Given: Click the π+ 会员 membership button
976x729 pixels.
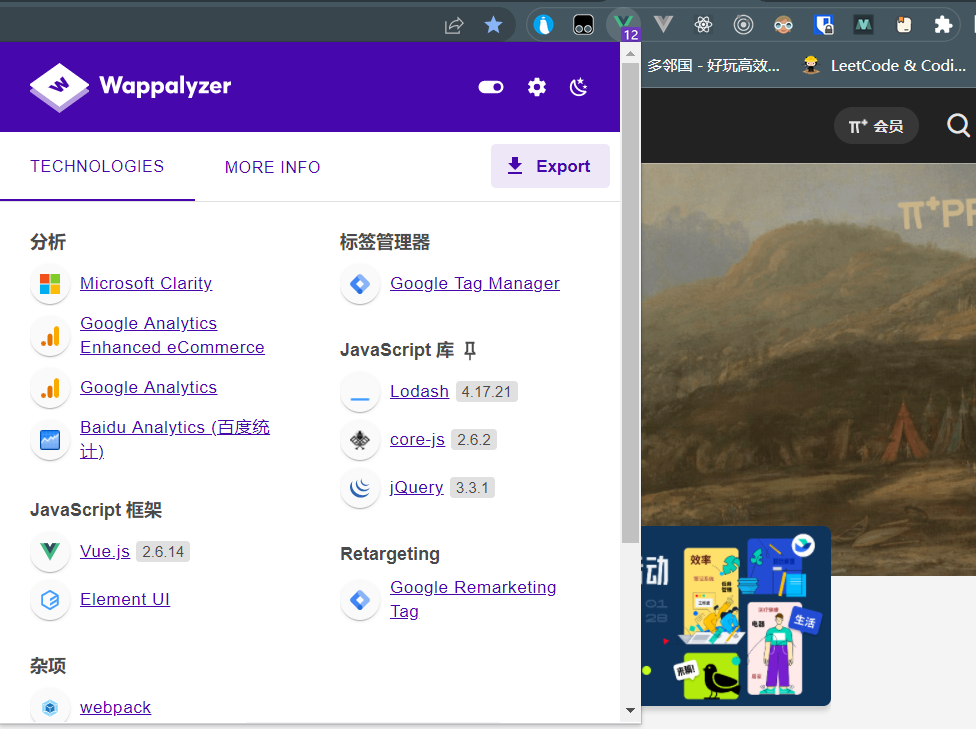Looking at the screenshot, I should tap(876, 126).
